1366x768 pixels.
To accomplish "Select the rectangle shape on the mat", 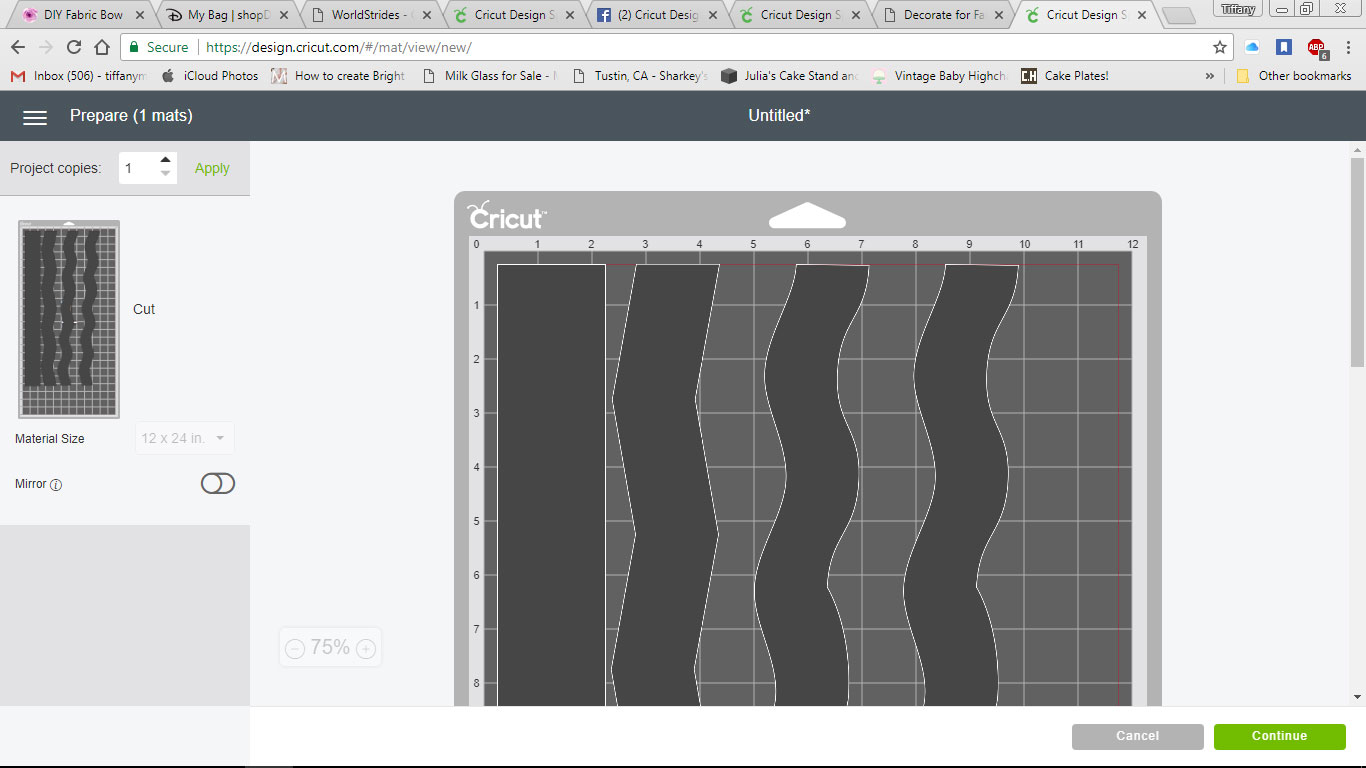I will pos(551,485).
